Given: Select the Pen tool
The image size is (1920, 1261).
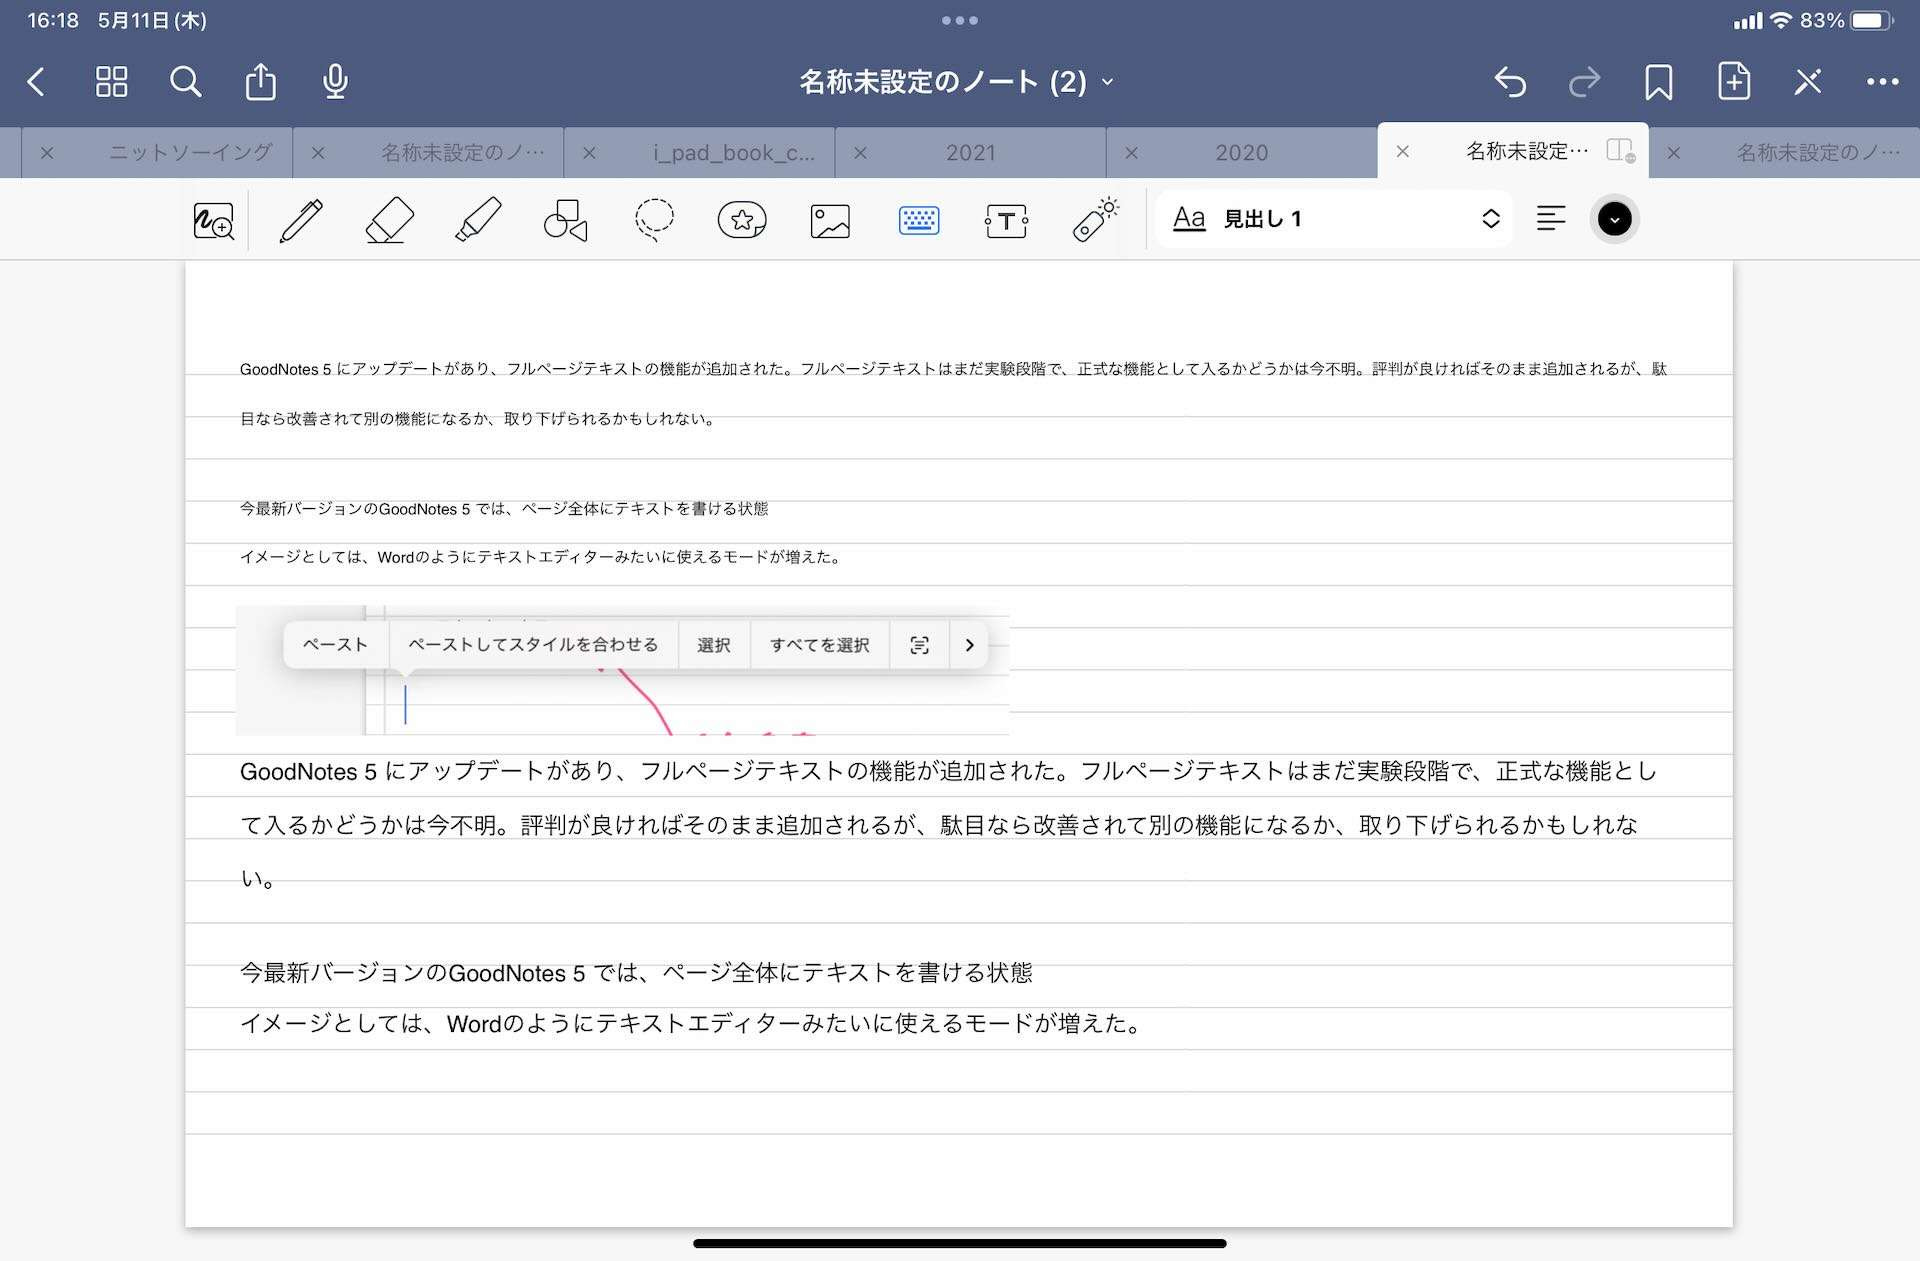Looking at the screenshot, I should click(x=301, y=220).
